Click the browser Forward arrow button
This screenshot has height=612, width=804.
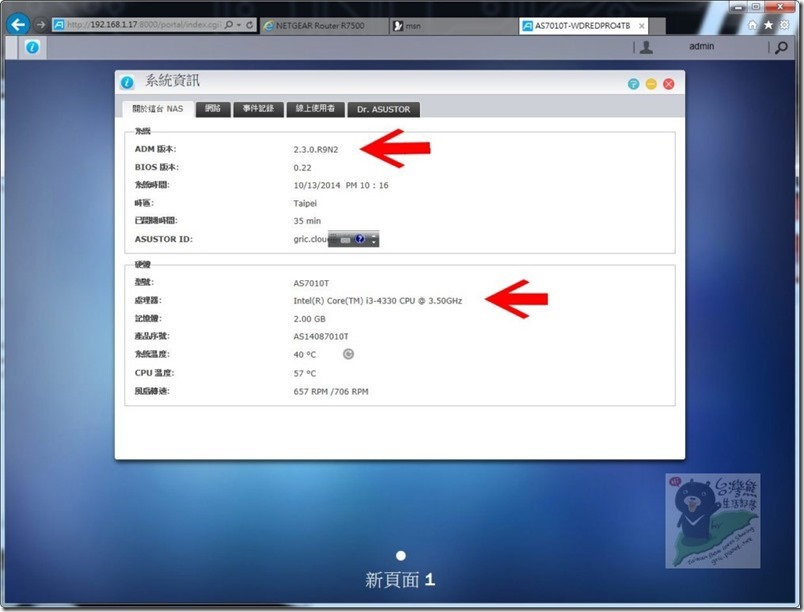tap(41, 24)
